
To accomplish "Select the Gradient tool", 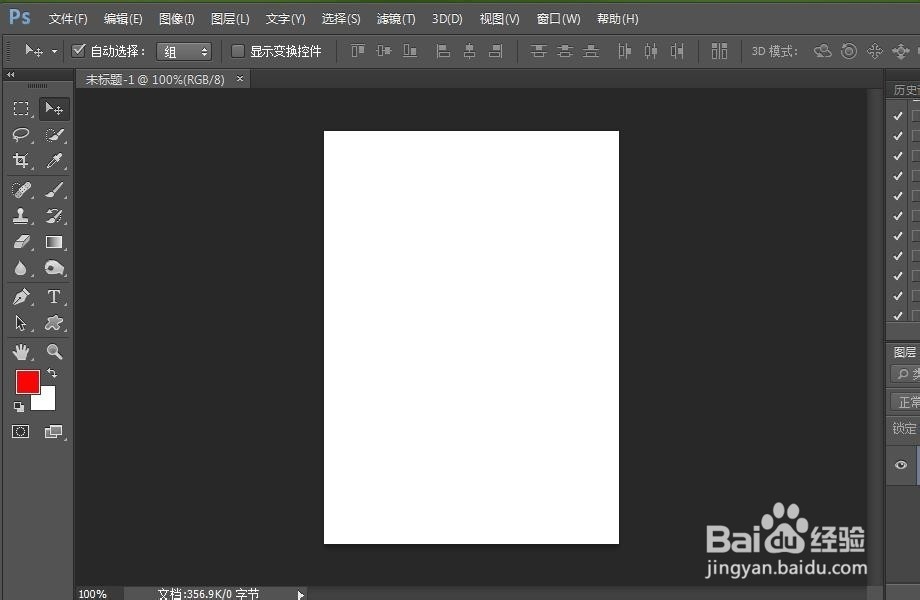I will coord(54,242).
